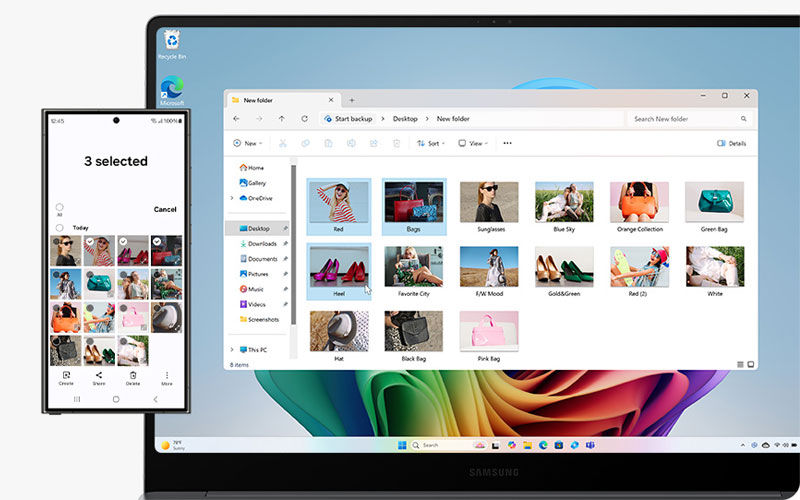Toggle the All selection circle on the phone
Viewport: 800px width, 500px height.
[x=60, y=207]
